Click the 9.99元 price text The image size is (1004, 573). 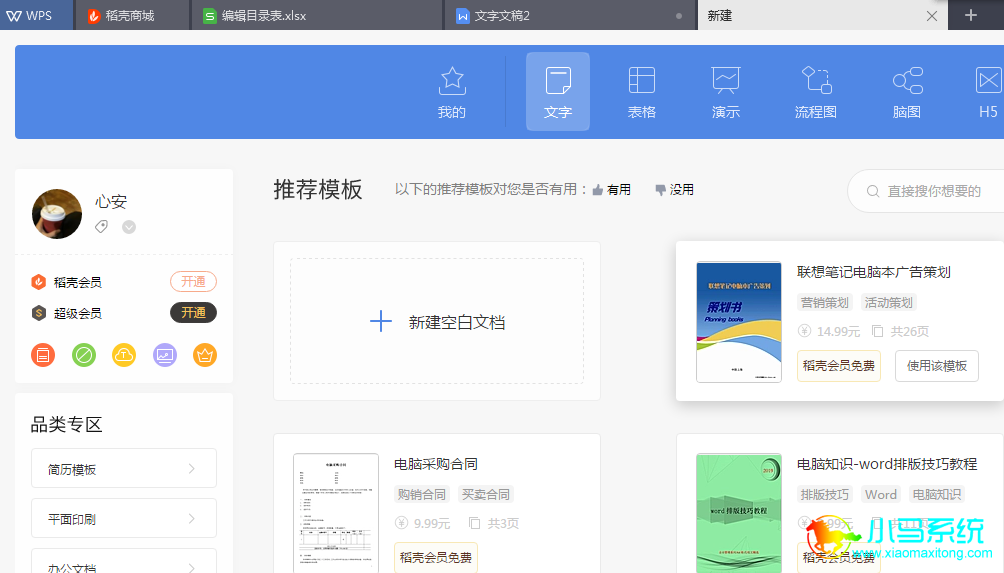pyautogui.click(x=432, y=524)
